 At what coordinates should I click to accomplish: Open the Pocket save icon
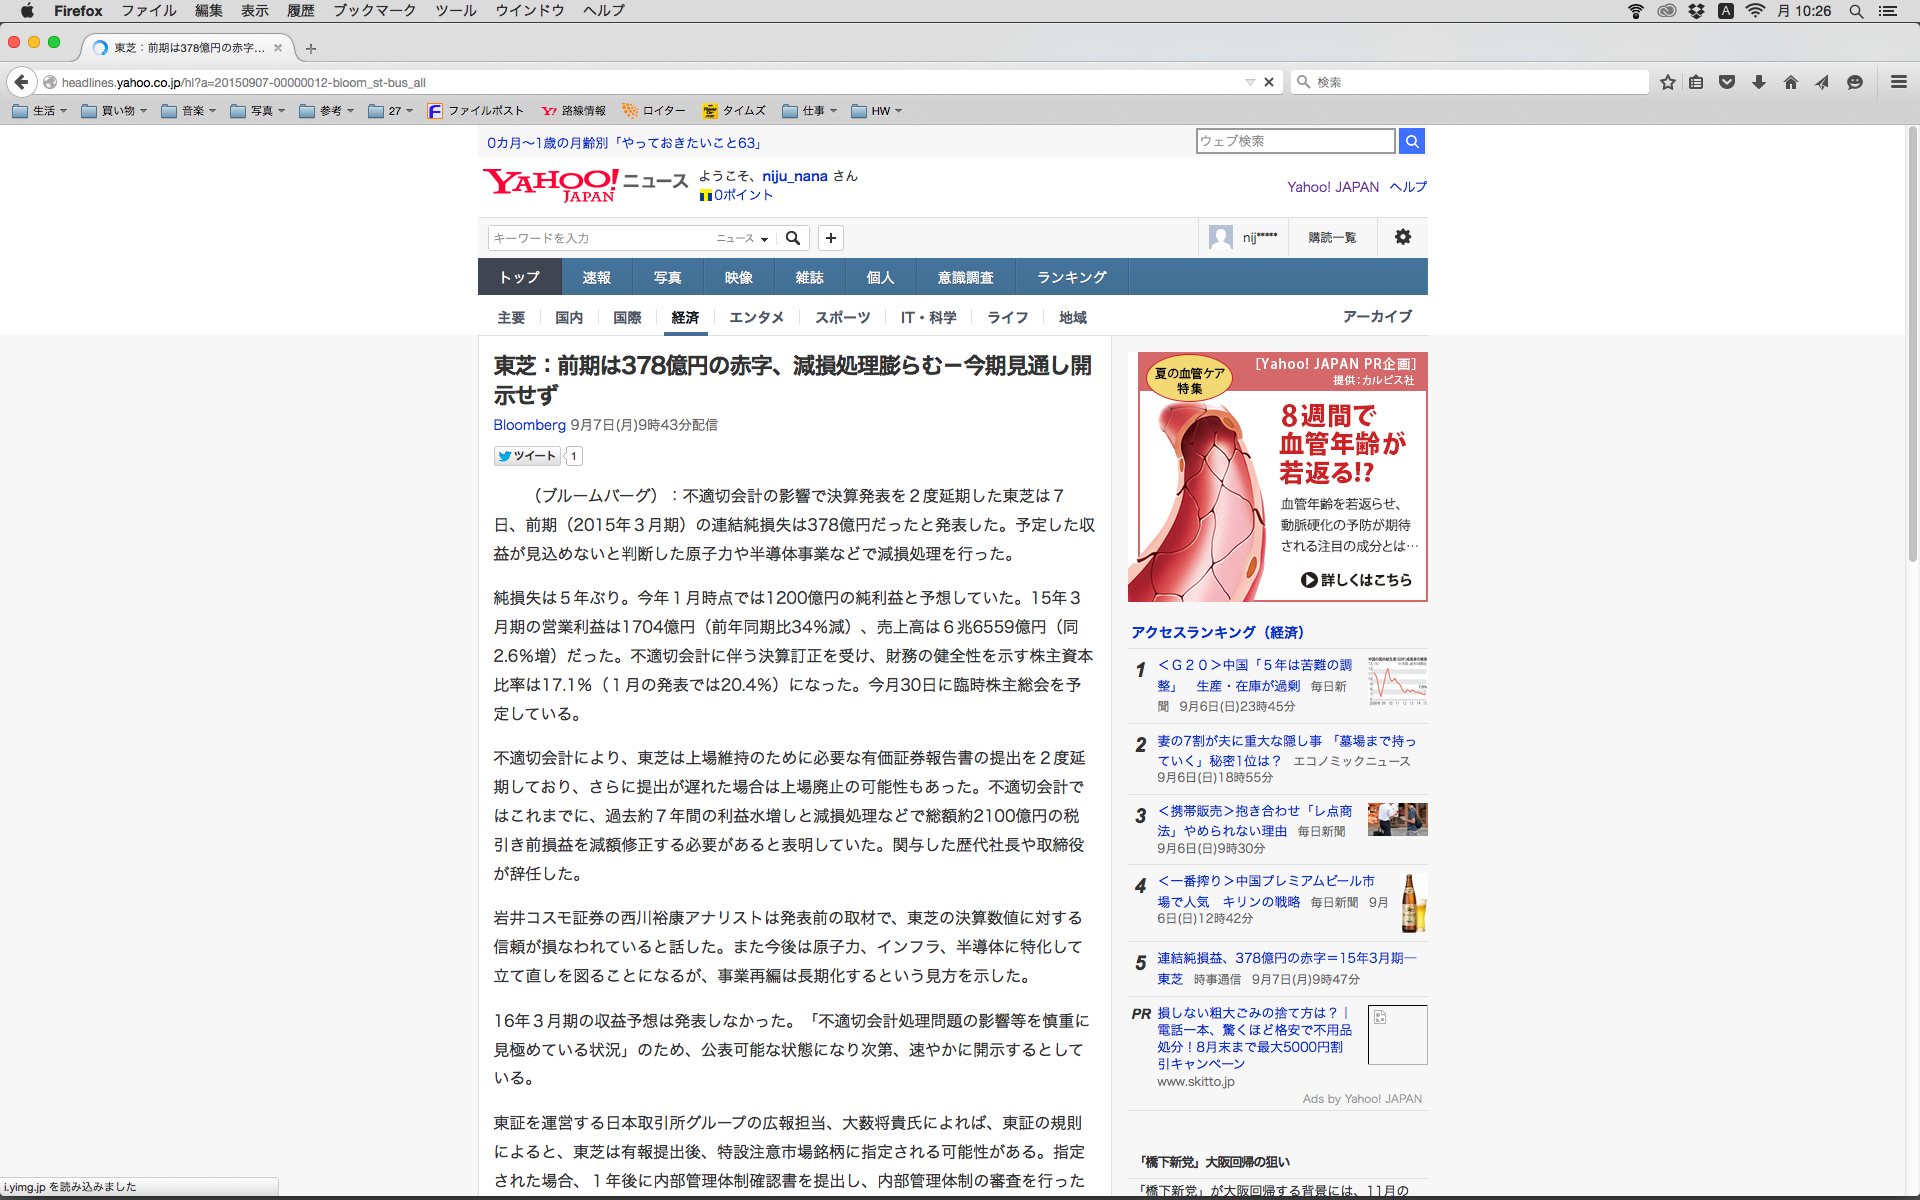[1727, 82]
